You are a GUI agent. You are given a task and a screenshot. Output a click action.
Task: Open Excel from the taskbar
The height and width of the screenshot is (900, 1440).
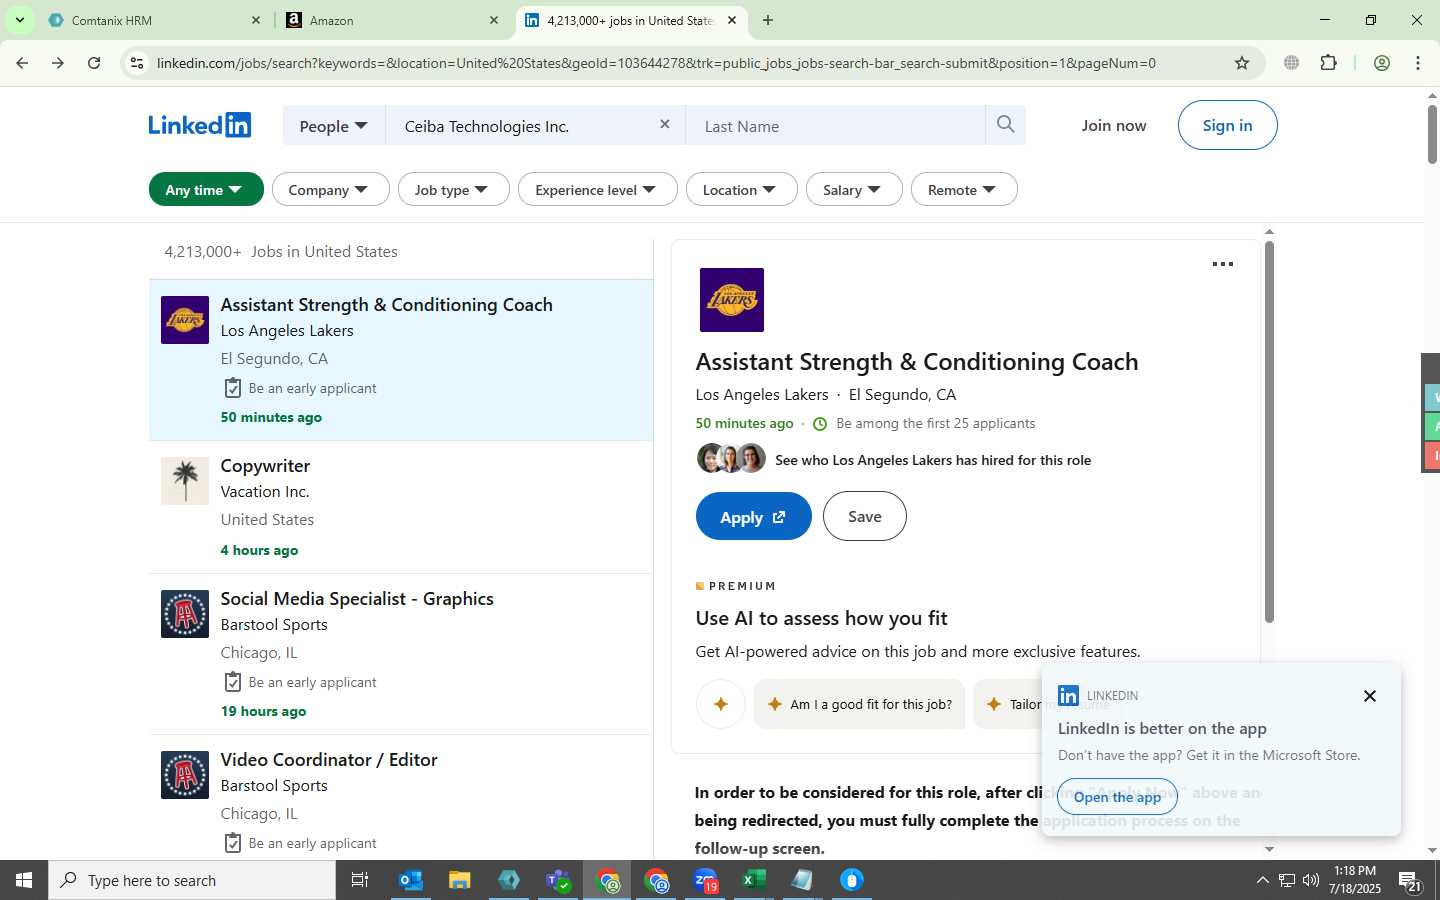754,880
